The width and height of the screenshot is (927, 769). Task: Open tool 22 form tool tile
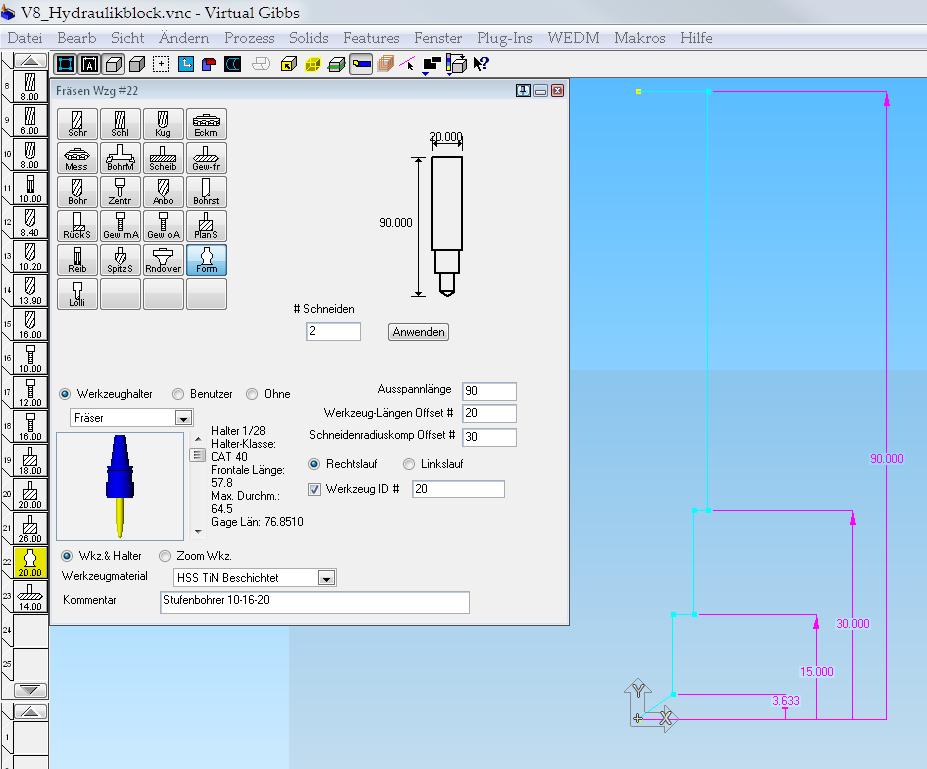[30, 562]
